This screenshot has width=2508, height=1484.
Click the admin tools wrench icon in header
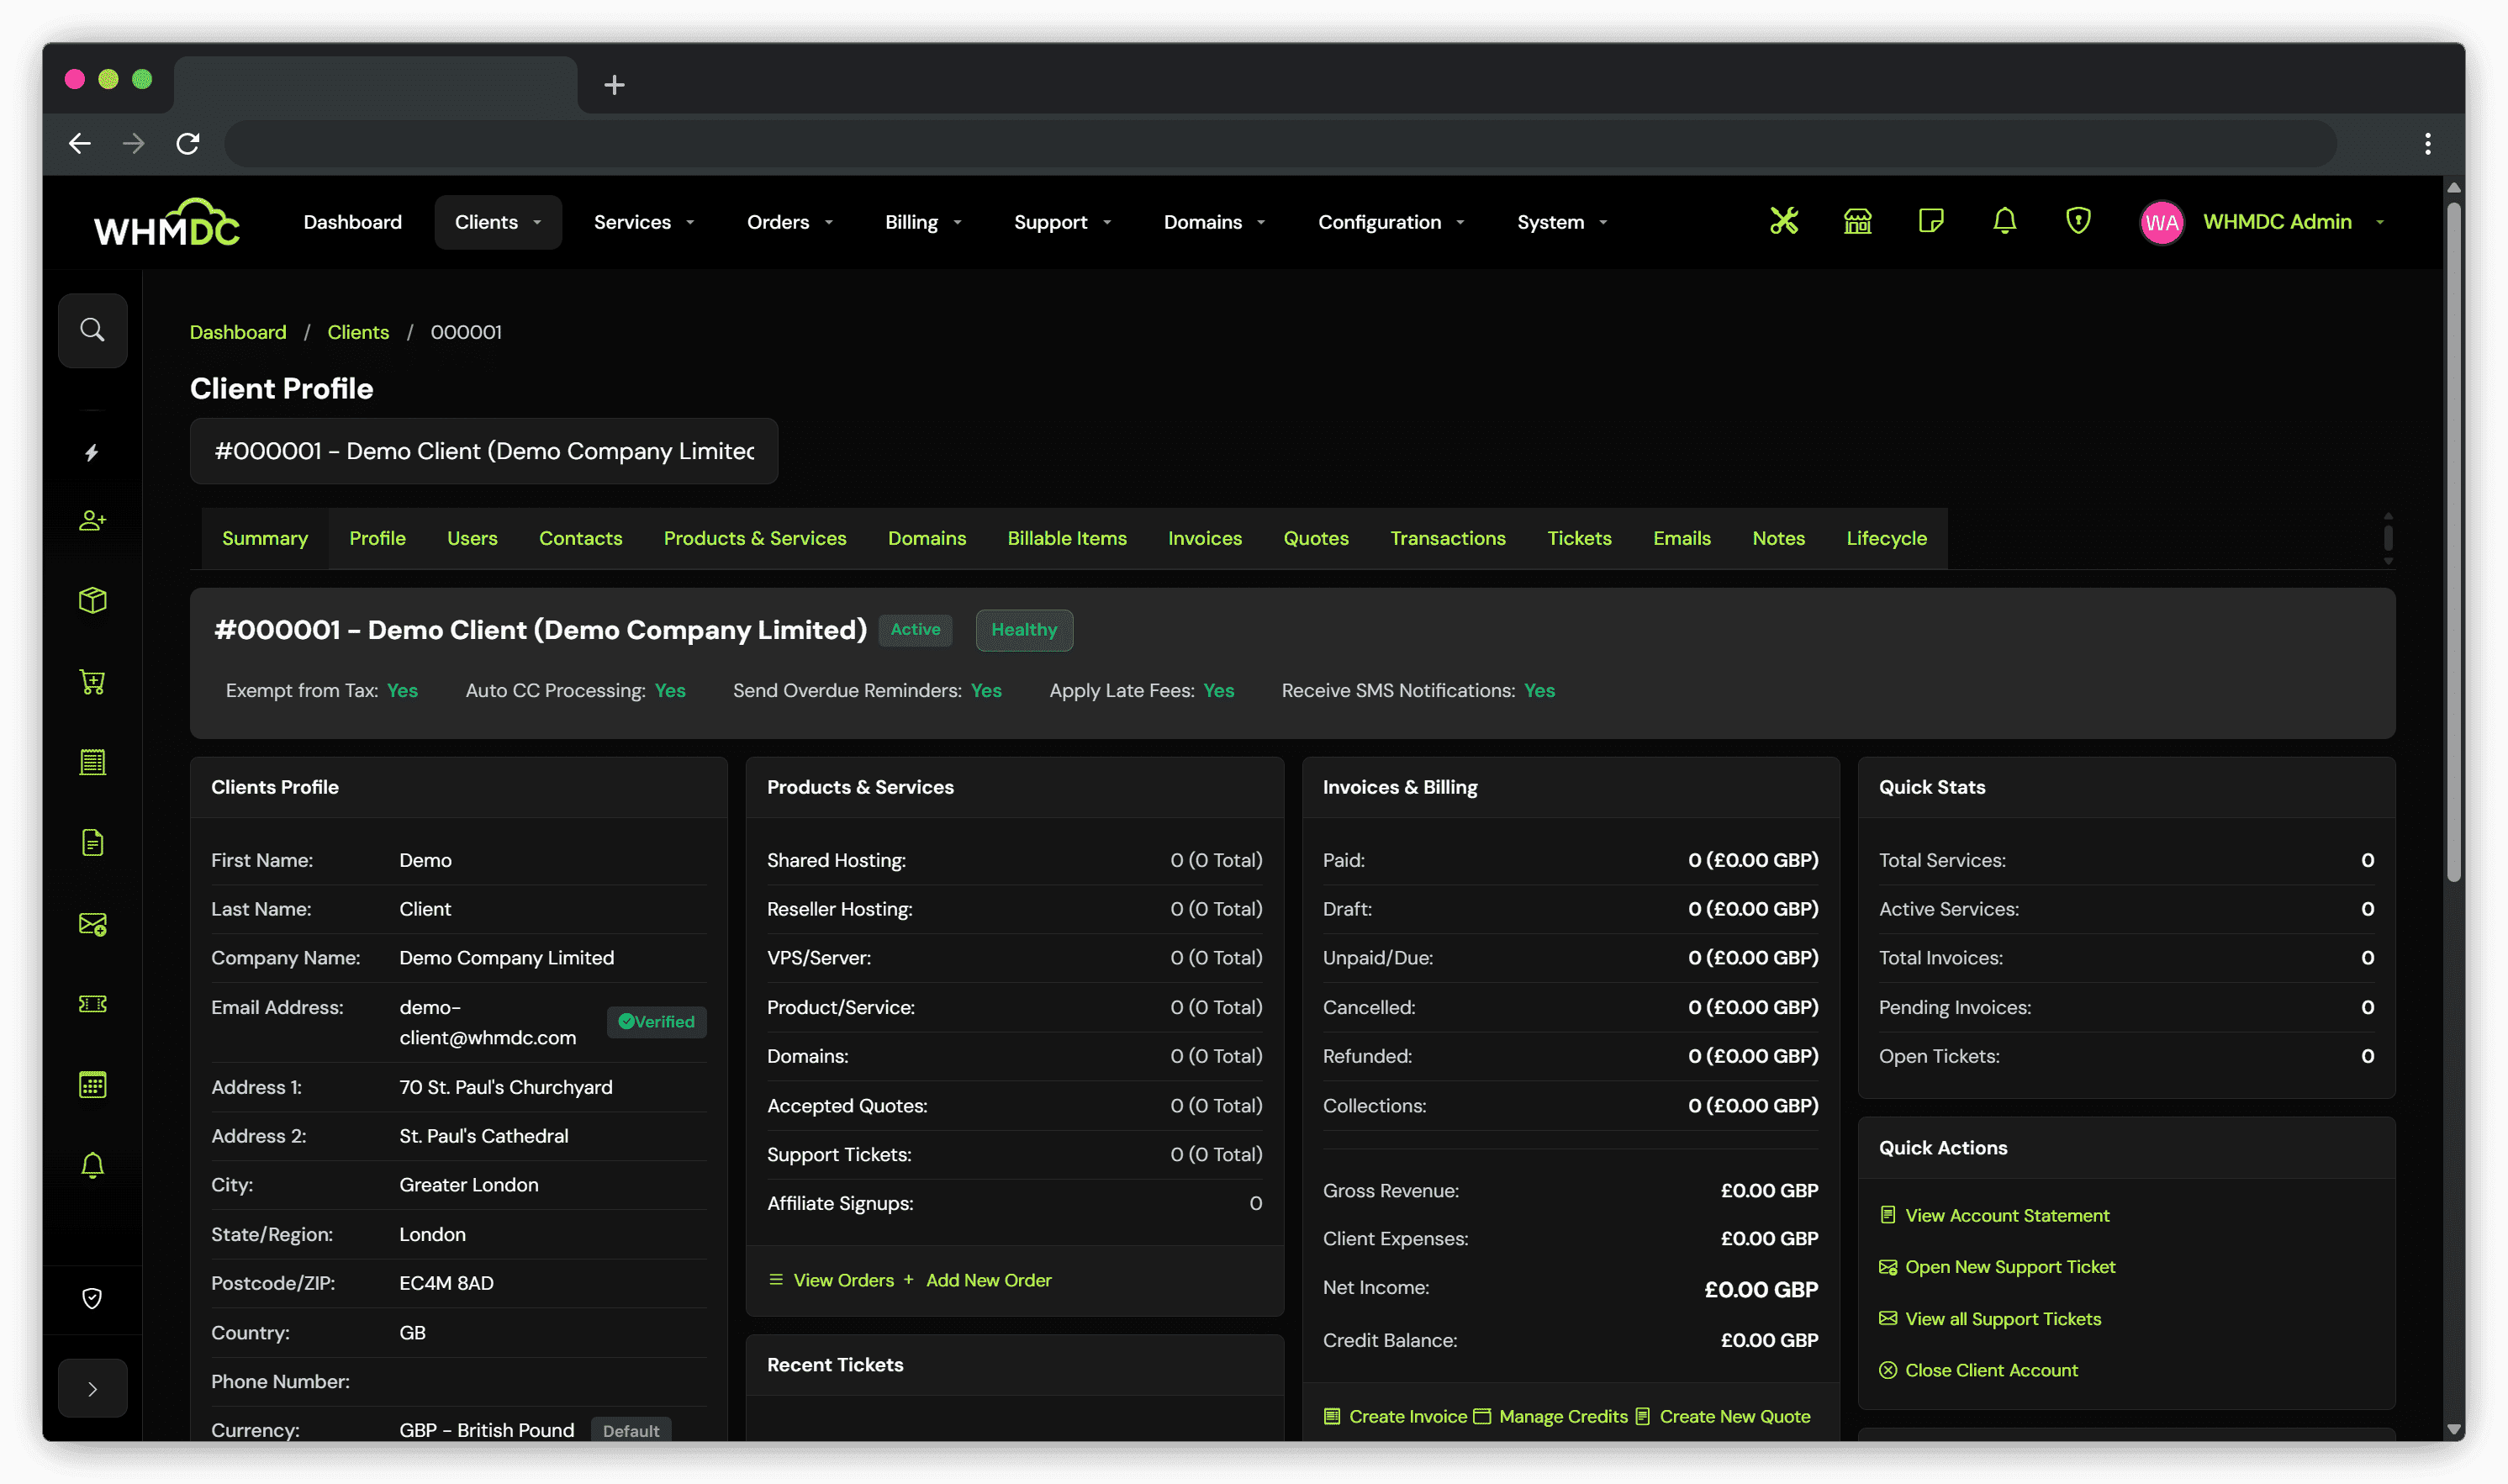(x=1785, y=221)
